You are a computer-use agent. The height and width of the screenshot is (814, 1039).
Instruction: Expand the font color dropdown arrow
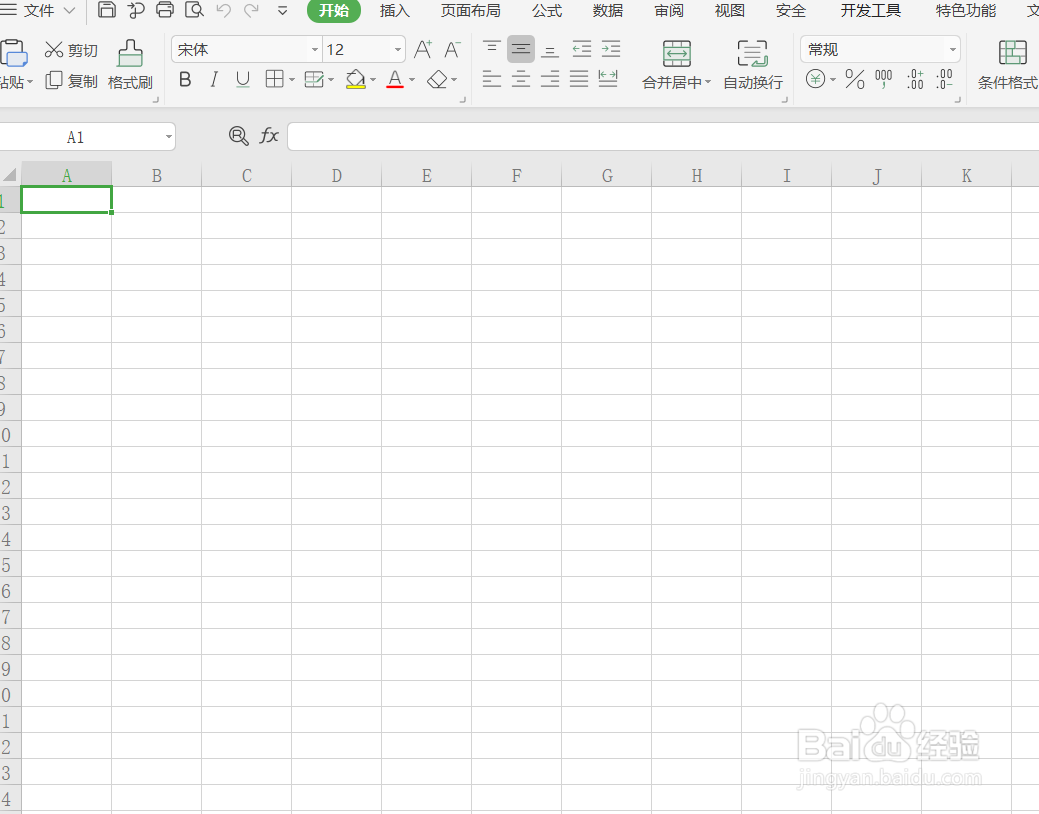[x=411, y=80]
